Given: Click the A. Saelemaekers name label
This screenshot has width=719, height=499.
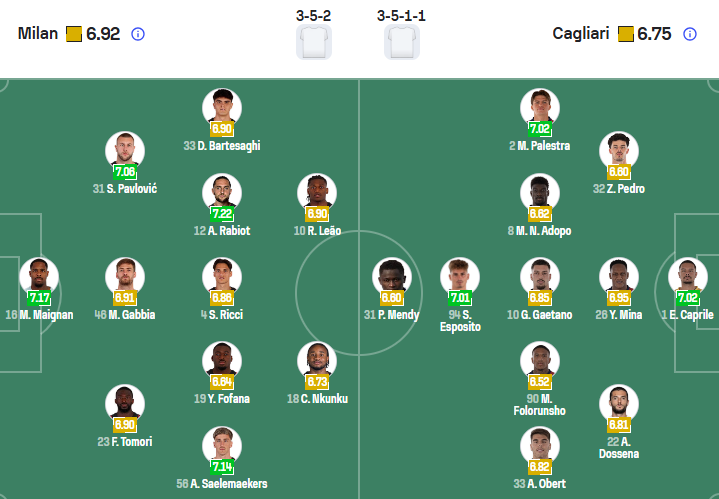Looking at the screenshot, I should (222, 483).
